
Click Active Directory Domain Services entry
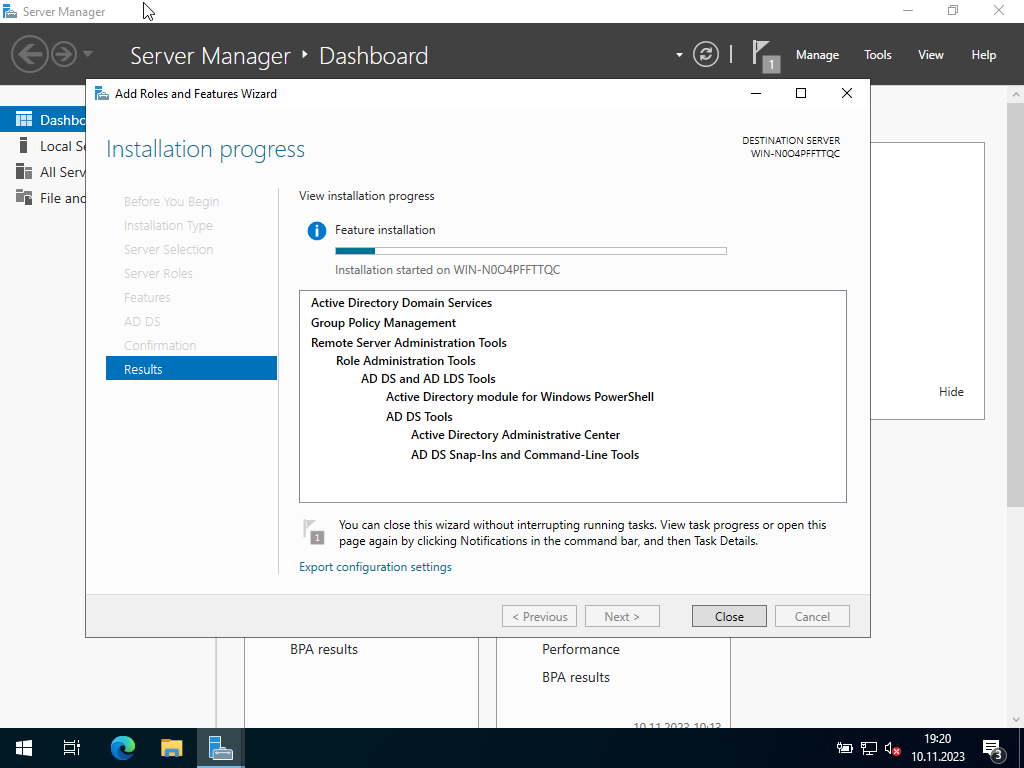point(401,302)
